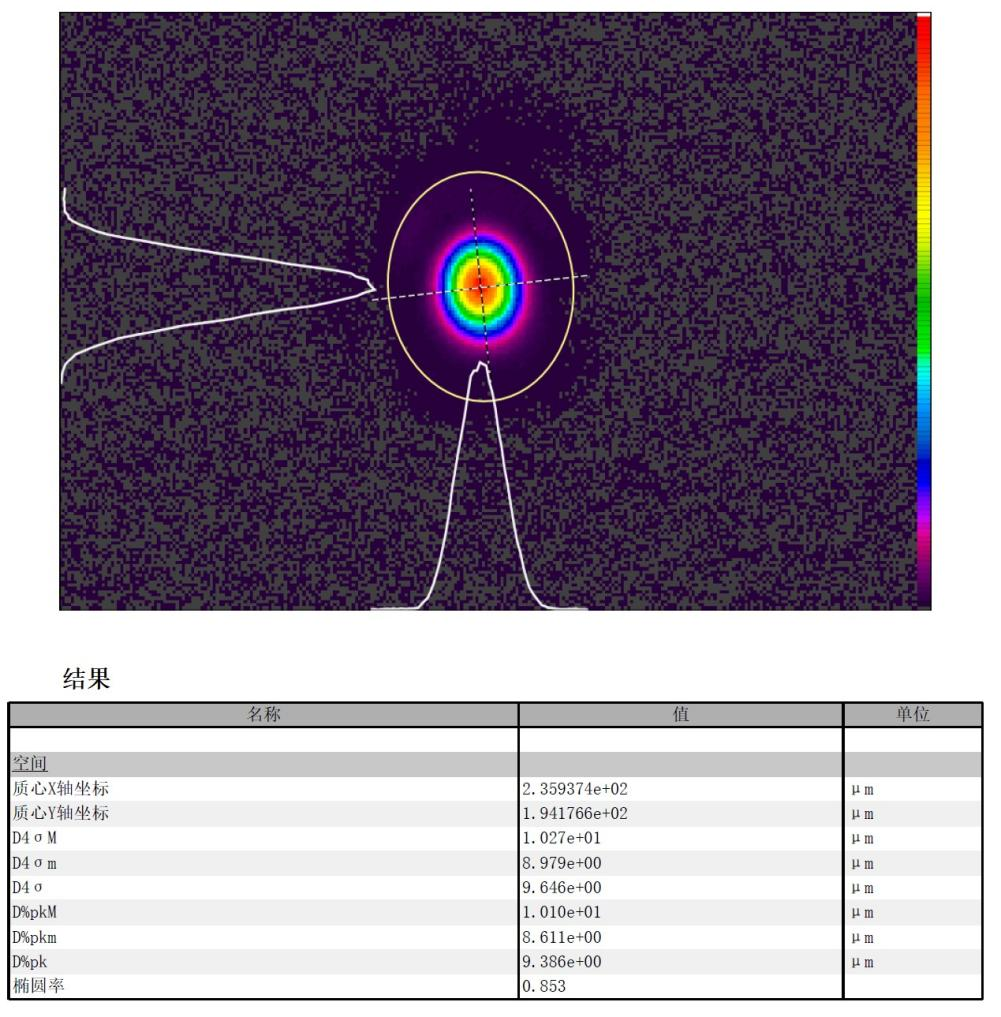Click the value 9.646e+00
This screenshot has height=1017, width=1001.
point(562,887)
